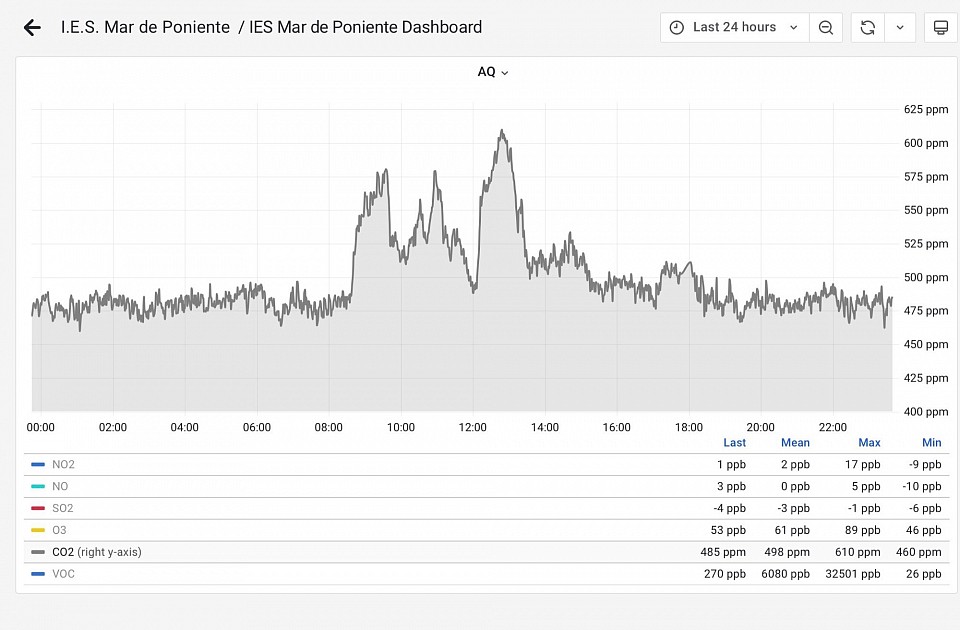Click the NO min value -10 ppb
The height and width of the screenshot is (630, 960).
pyautogui.click(x=921, y=487)
